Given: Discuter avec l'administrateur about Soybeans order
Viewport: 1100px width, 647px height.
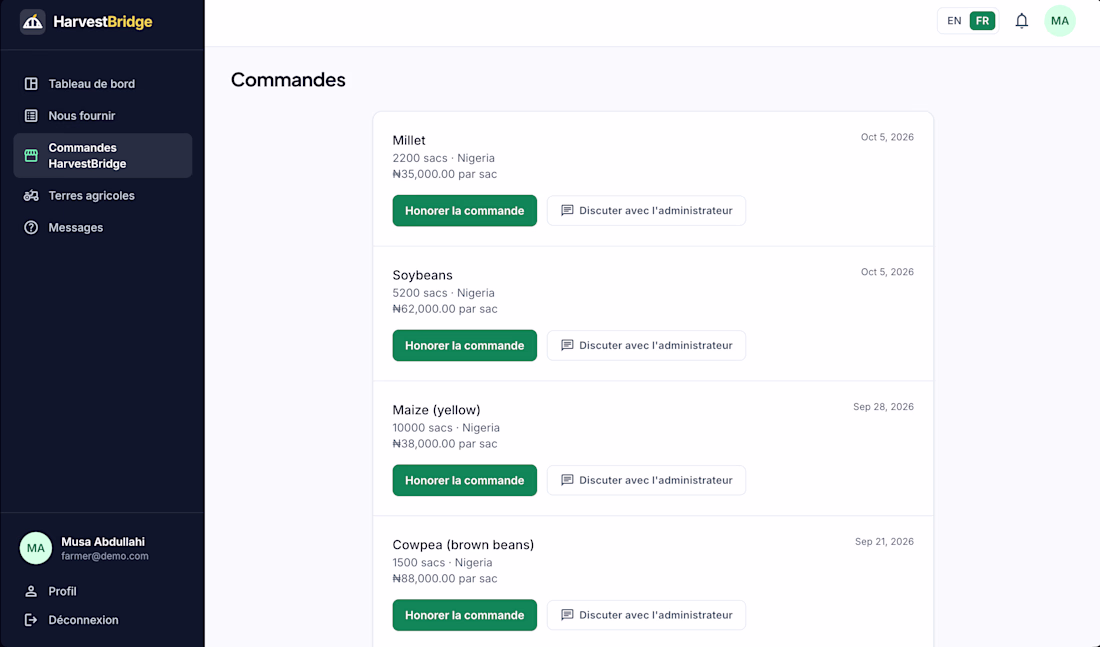Looking at the screenshot, I should tap(646, 345).
